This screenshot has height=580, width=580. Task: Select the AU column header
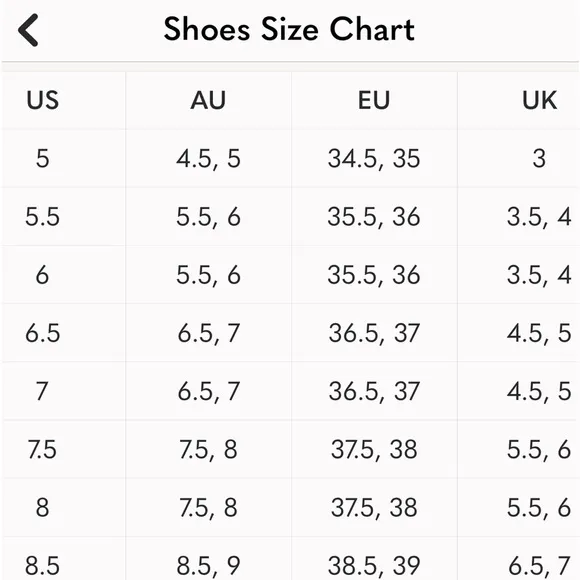(x=208, y=100)
